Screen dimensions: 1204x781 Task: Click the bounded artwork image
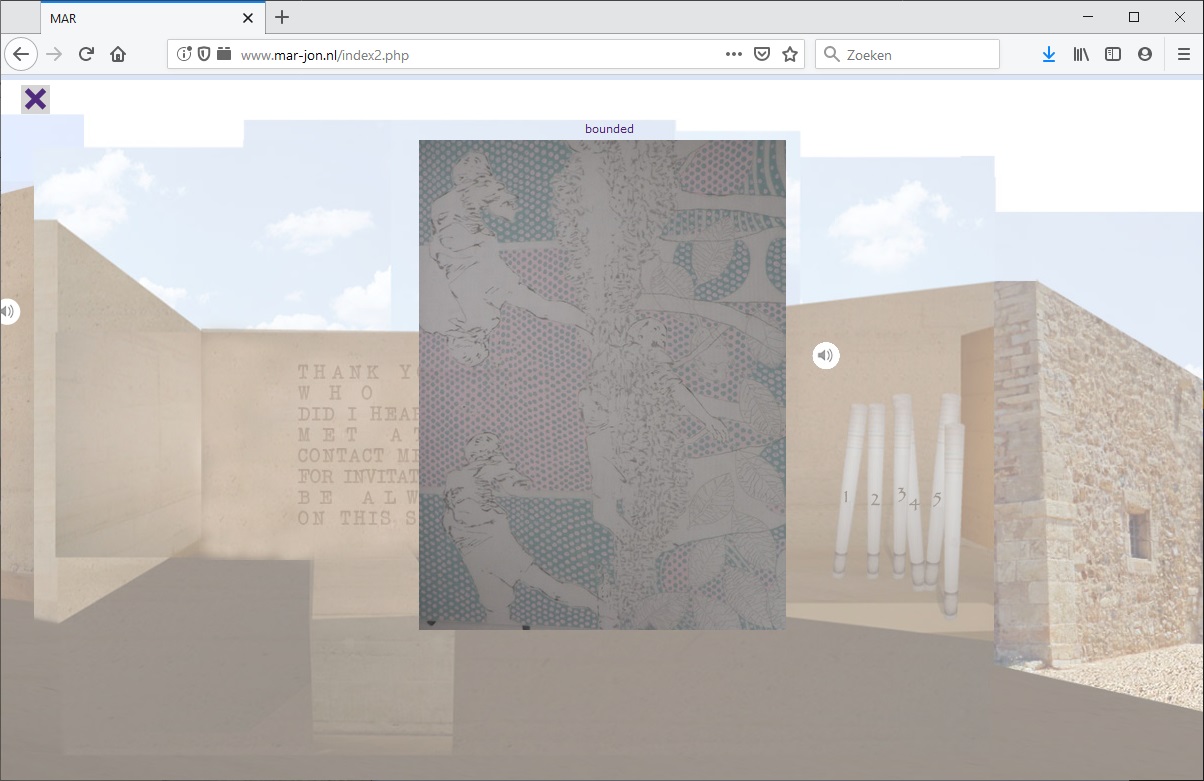602,385
